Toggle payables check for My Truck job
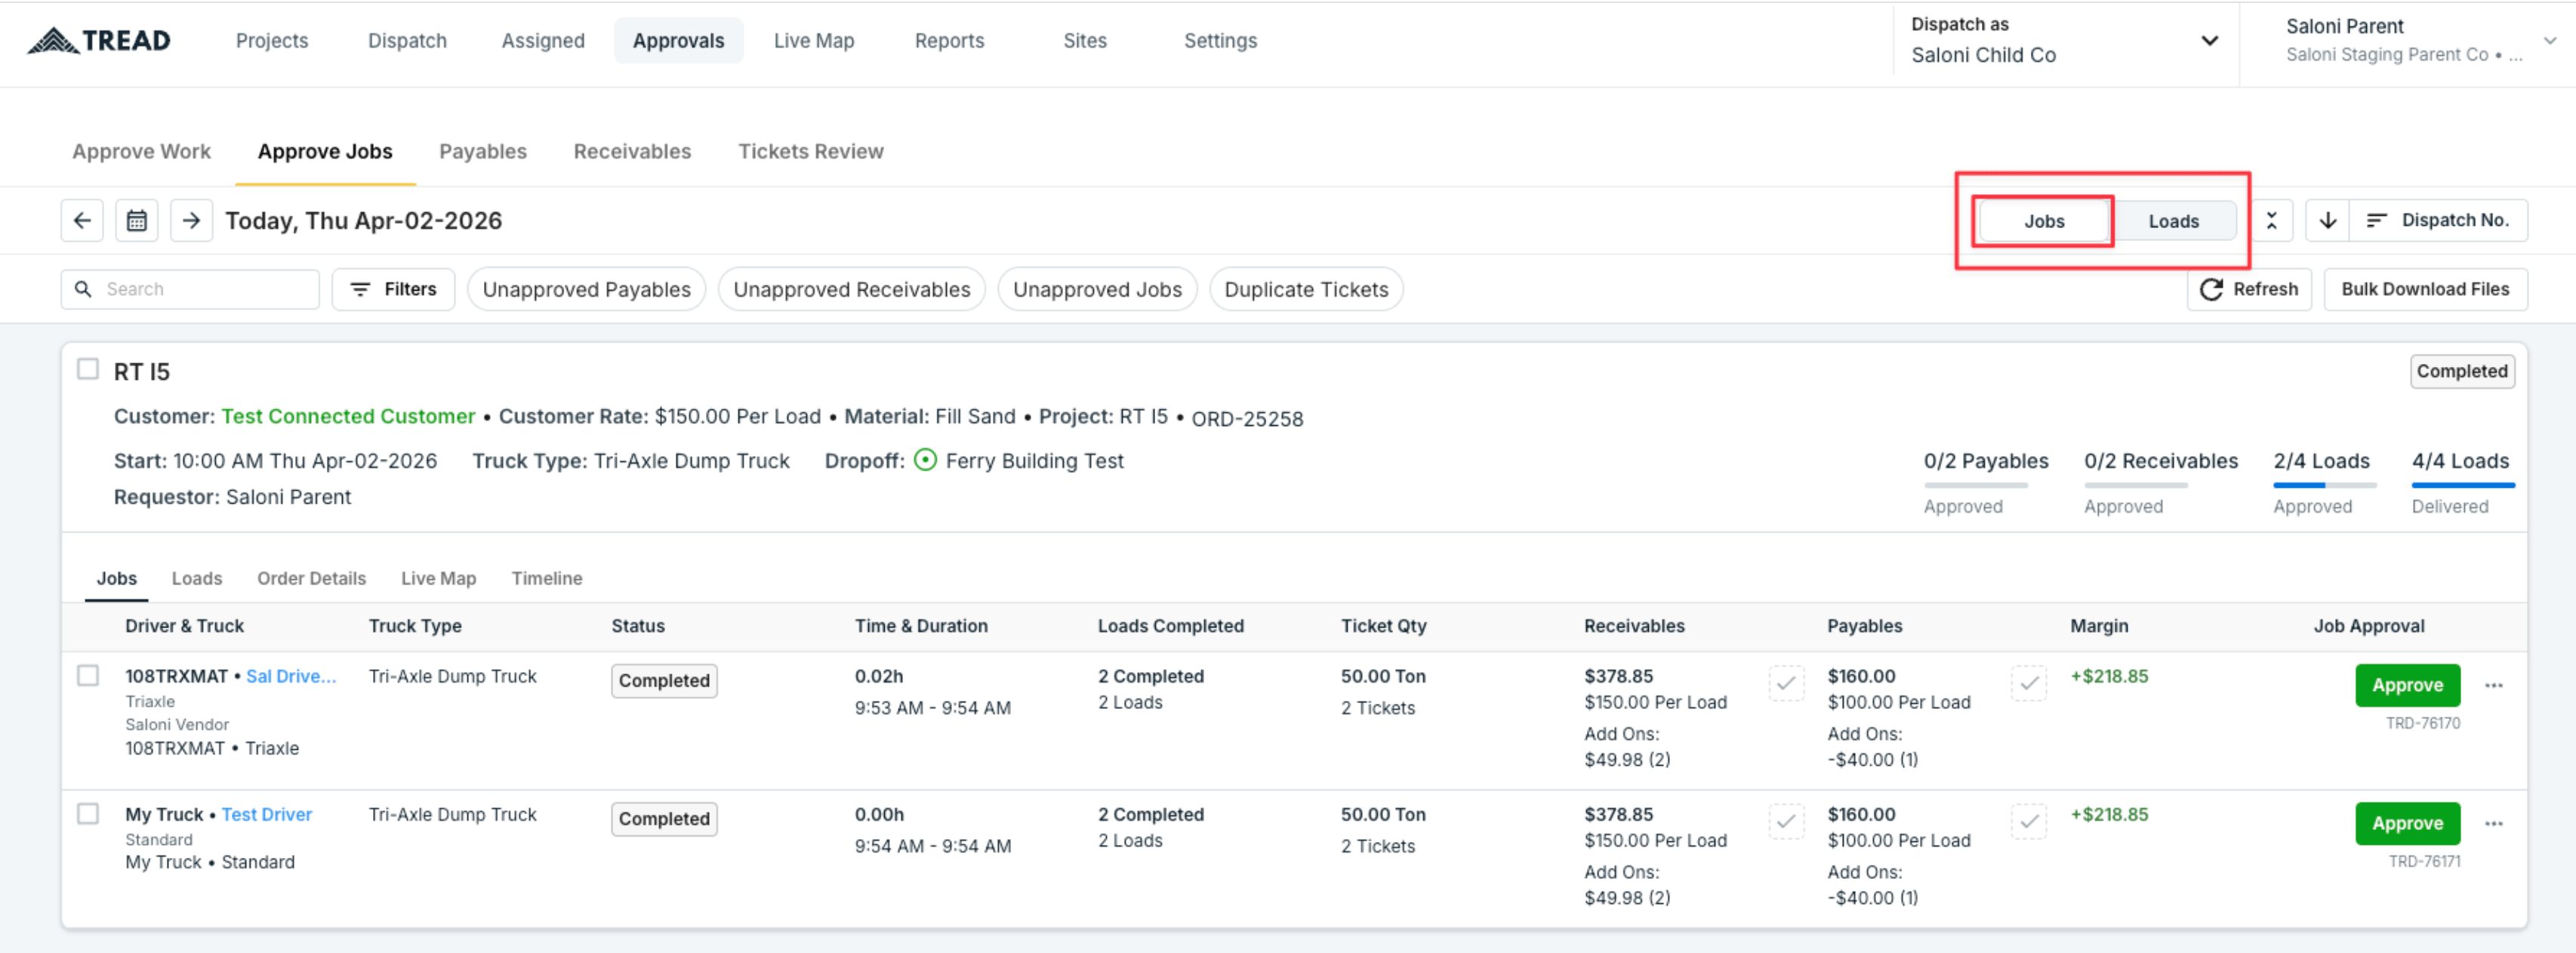 coord(2028,822)
